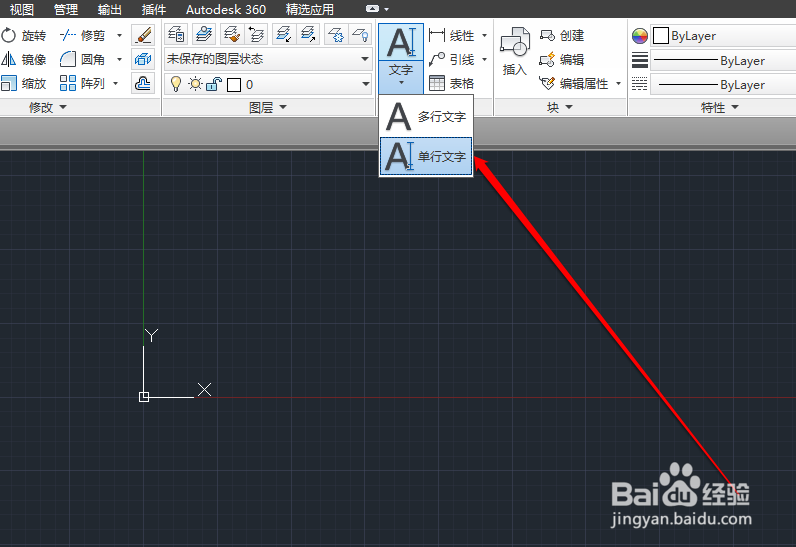Image resolution: width=796 pixels, height=547 pixels.
Task: Switch to the Manage (管理) ribbon tab
Action: click(x=66, y=9)
